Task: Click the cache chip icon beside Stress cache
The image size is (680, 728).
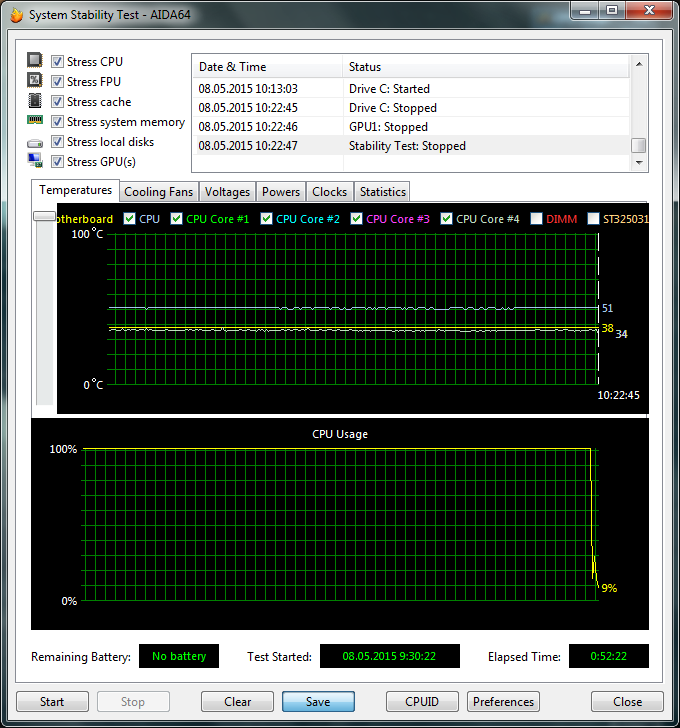Action: 35,100
